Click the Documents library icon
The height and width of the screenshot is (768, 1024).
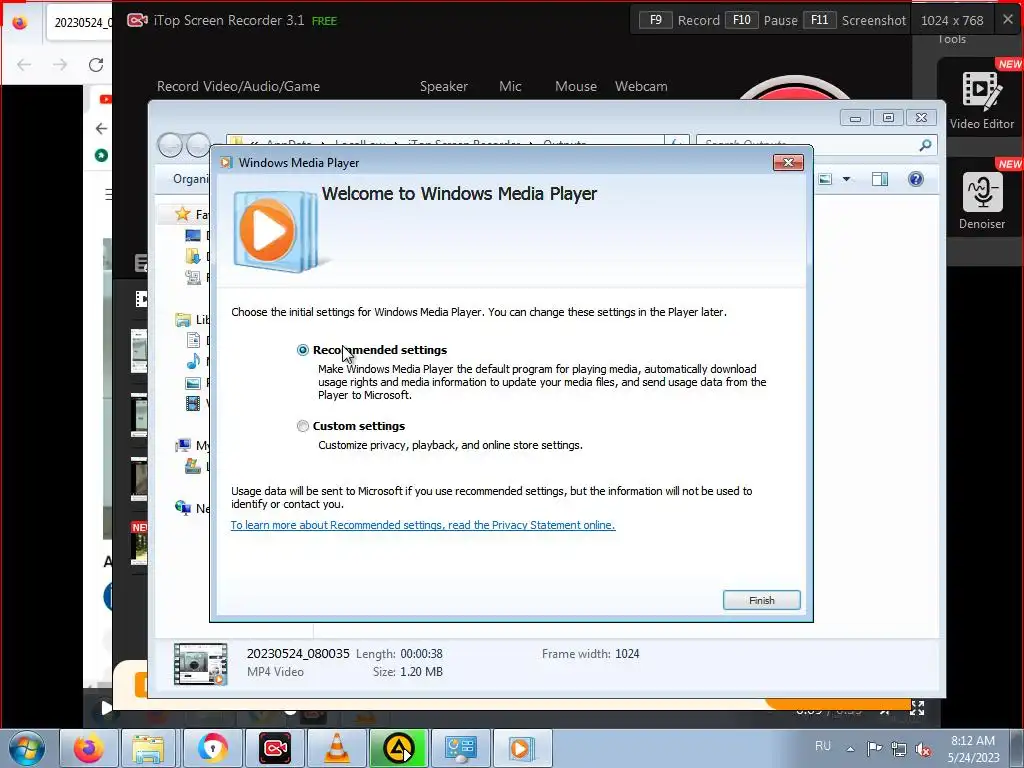193,340
